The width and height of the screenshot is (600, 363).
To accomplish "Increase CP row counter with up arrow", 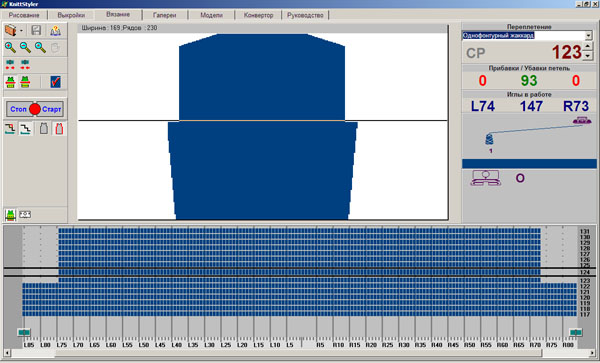I will coord(589,47).
